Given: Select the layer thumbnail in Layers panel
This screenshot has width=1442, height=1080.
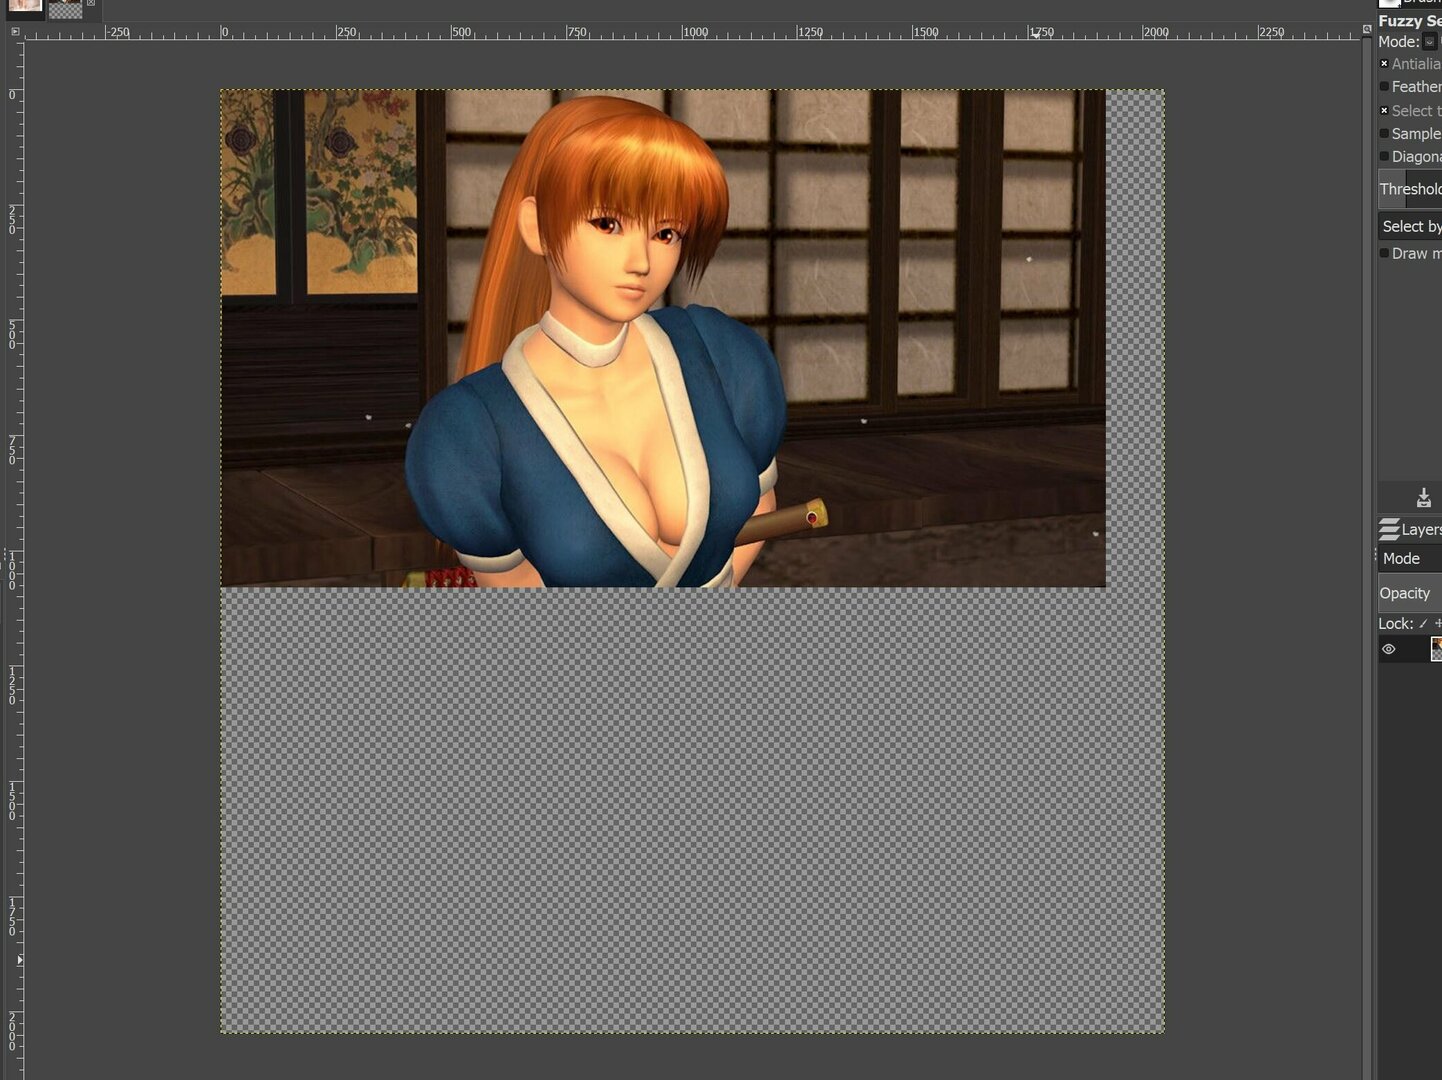Looking at the screenshot, I should (x=1436, y=649).
